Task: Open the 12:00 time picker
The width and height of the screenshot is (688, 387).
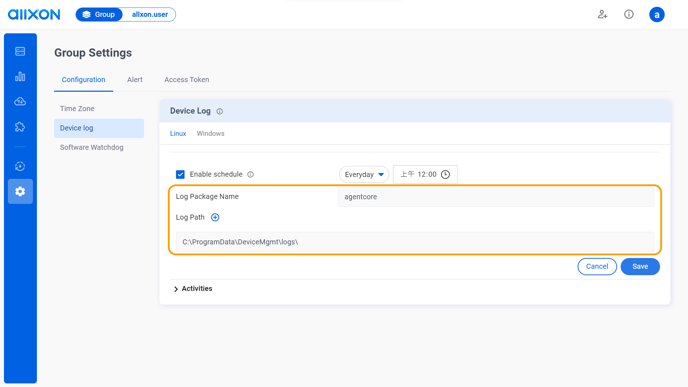Action: click(x=425, y=174)
